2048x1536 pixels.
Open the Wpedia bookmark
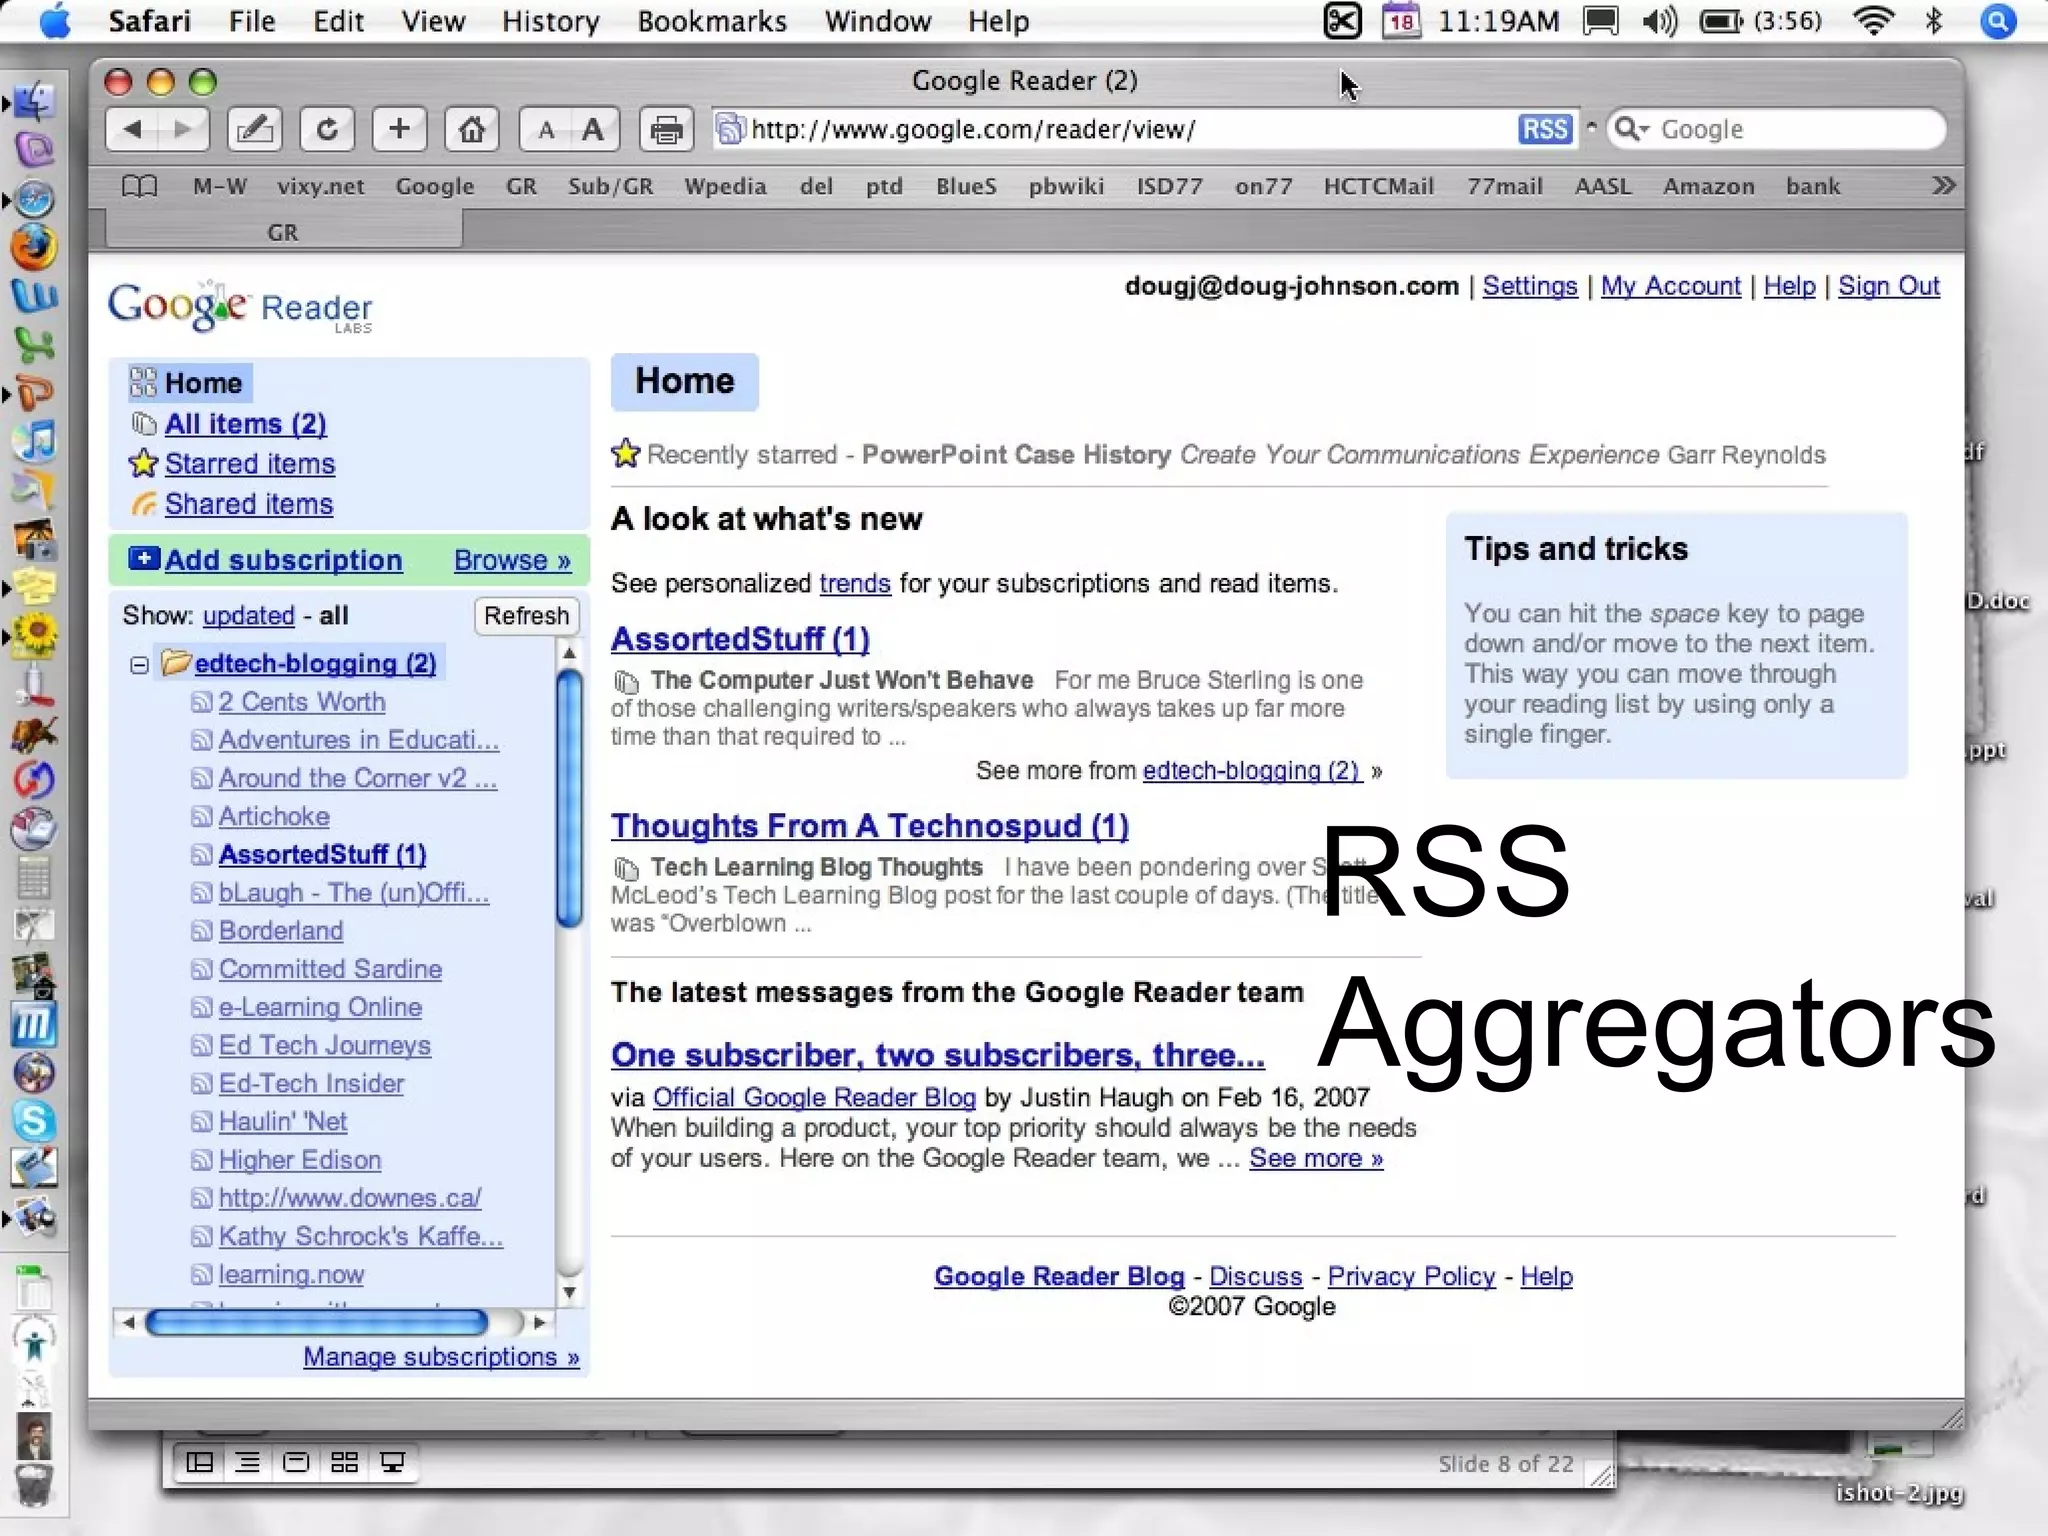[725, 186]
